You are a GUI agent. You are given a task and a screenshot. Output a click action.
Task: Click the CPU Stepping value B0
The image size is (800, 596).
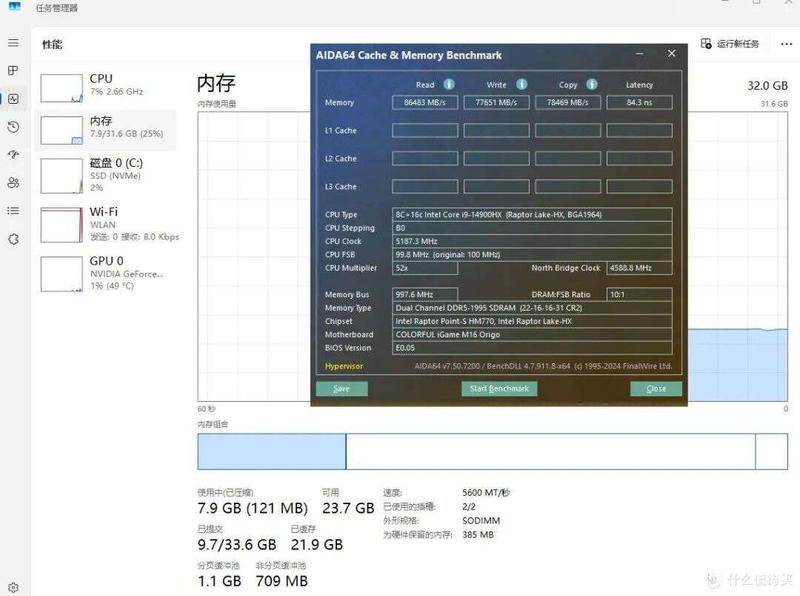pyautogui.click(x=532, y=228)
